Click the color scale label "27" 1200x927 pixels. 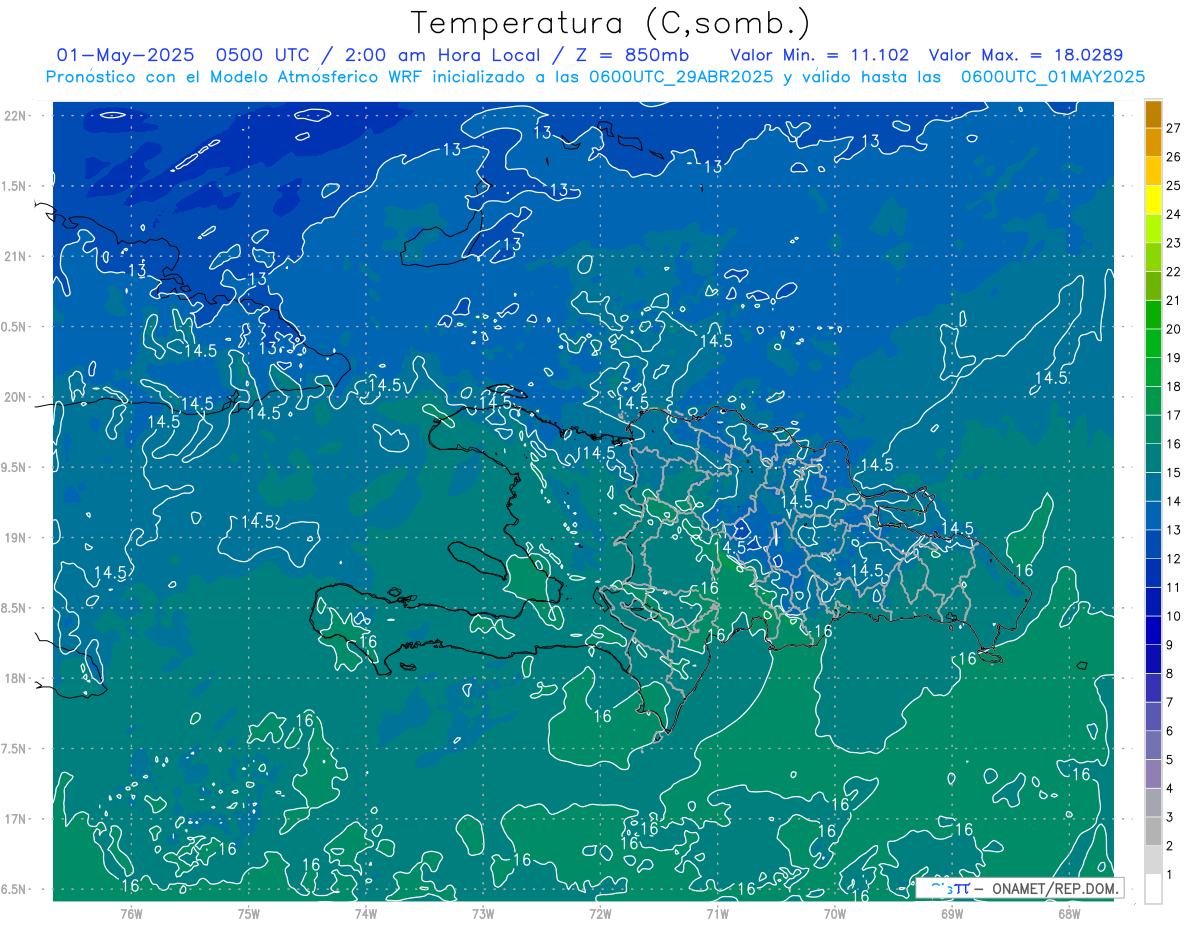1175,127
